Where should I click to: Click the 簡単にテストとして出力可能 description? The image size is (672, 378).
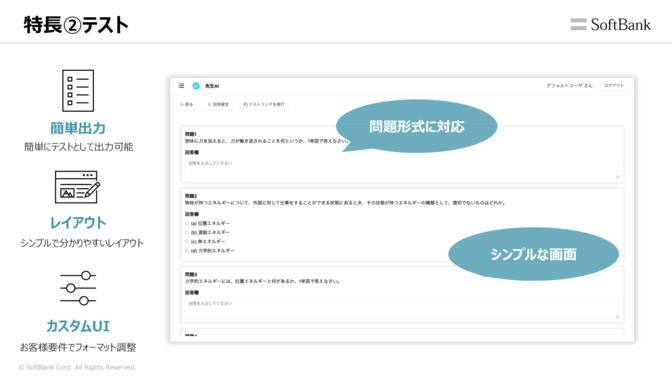click(x=78, y=147)
